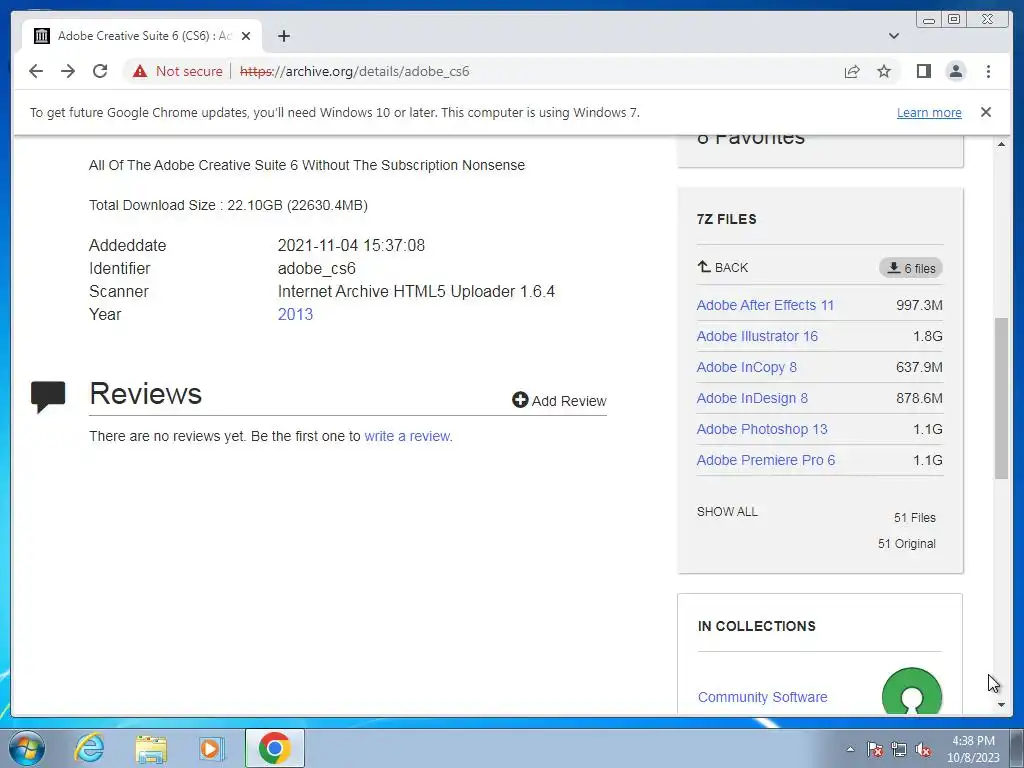1024x768 pixels.
Task: Go forward to the next page
Action: [x=68, y=71]
